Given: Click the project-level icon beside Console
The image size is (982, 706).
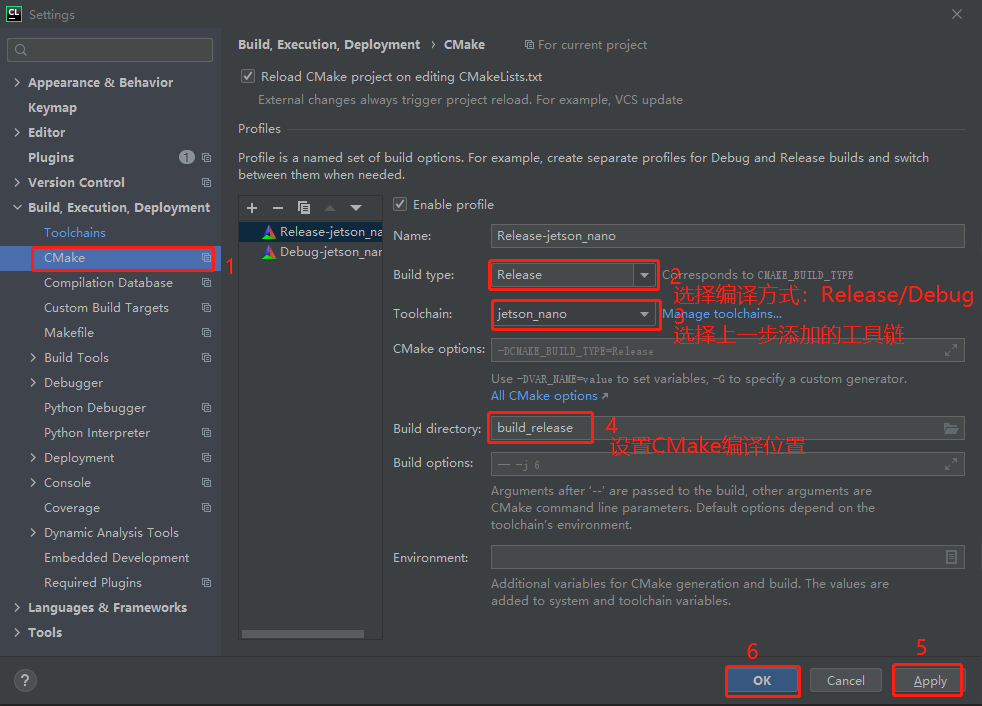Looking at the screenshot, I should tap(206, 483).
